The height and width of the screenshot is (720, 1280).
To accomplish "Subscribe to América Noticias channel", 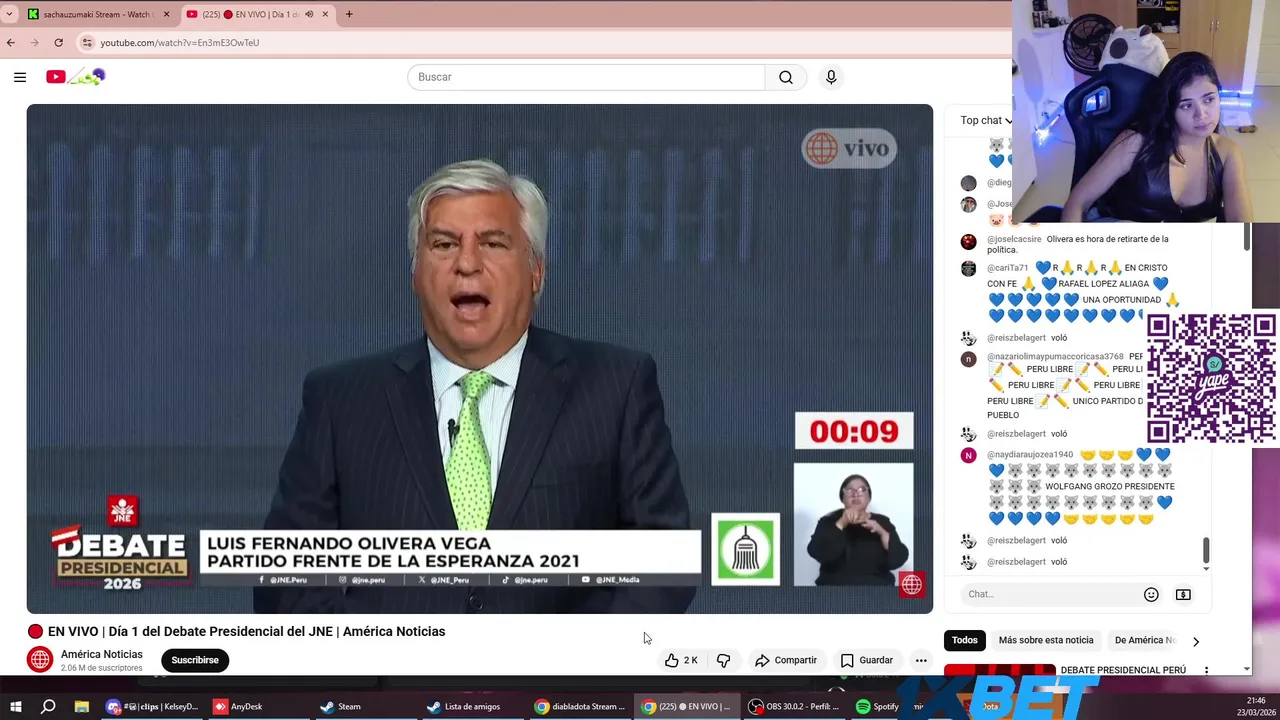I will (x=195, y=660).
